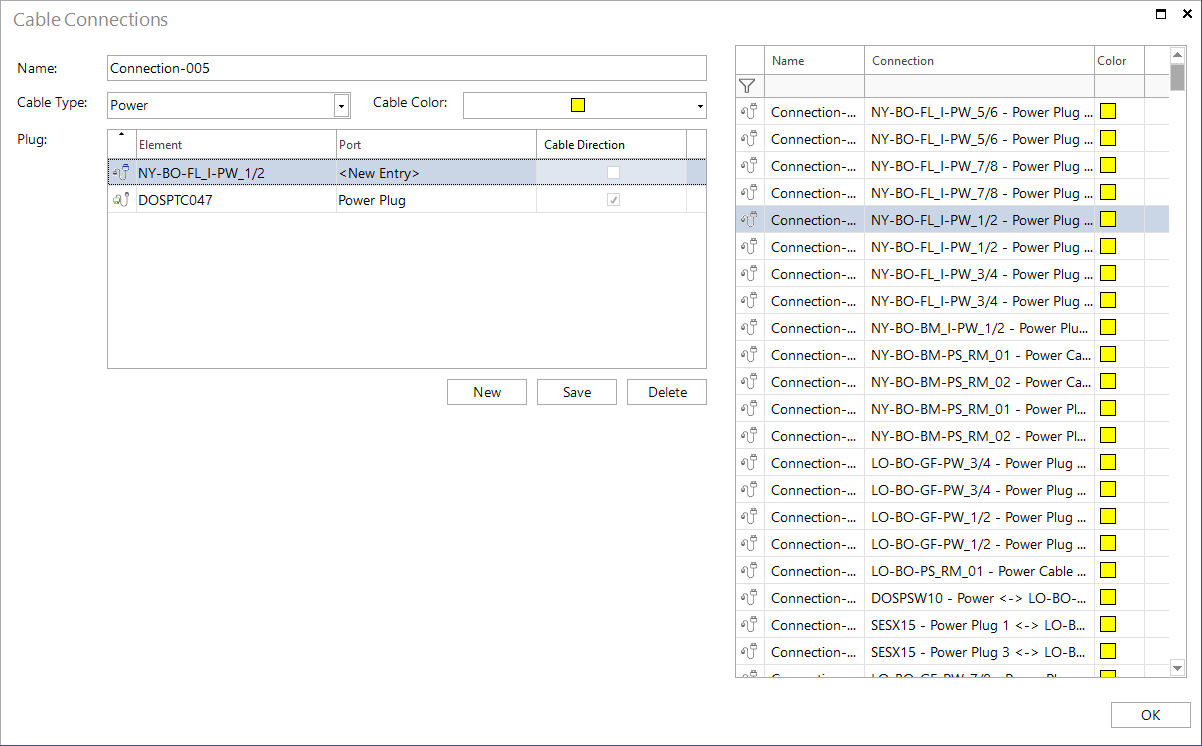Click the filter funnel icon in the grid
This screenshot has width=1202, height=746.
pyautogui.click(x=747, y=86)
